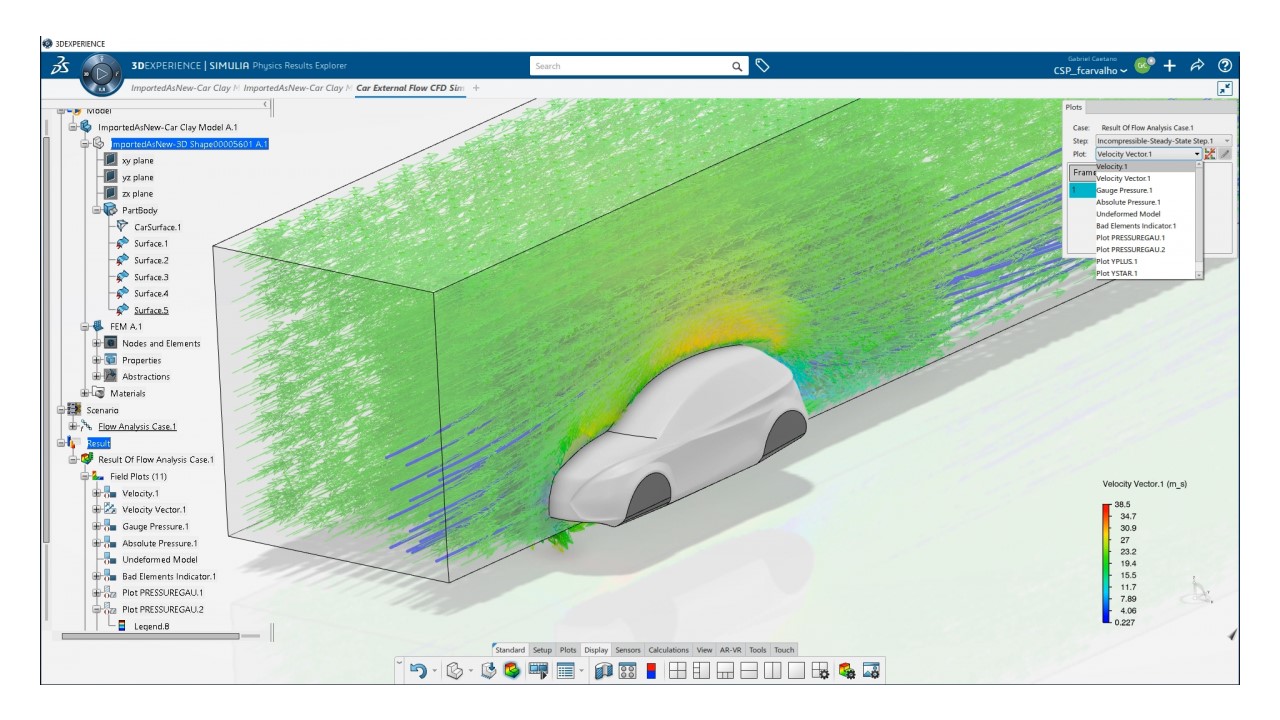Screen dimensions: 1280x720
Task: Select Flow Analysis Case.1 in tree
Action: pyautogui.click(x=137, y=427)
